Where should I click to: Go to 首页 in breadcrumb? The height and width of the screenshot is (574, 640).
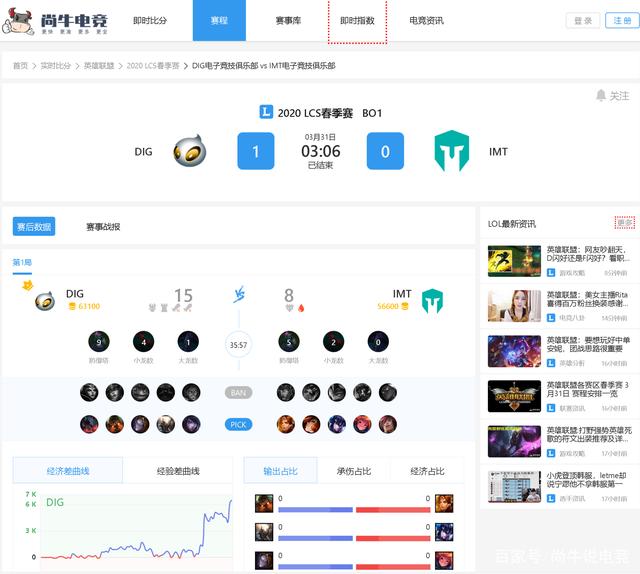20,66
